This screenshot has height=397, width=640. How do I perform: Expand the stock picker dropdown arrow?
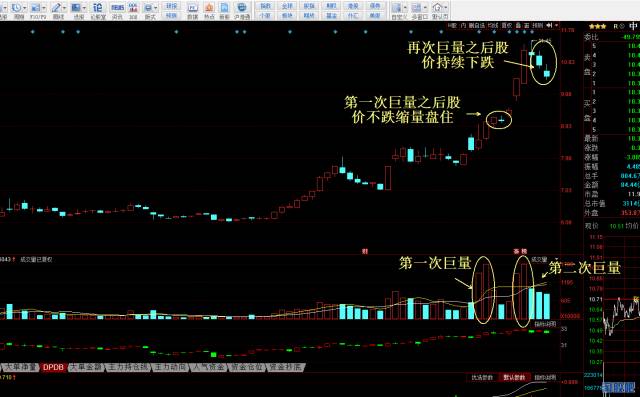tap(84, 8)
